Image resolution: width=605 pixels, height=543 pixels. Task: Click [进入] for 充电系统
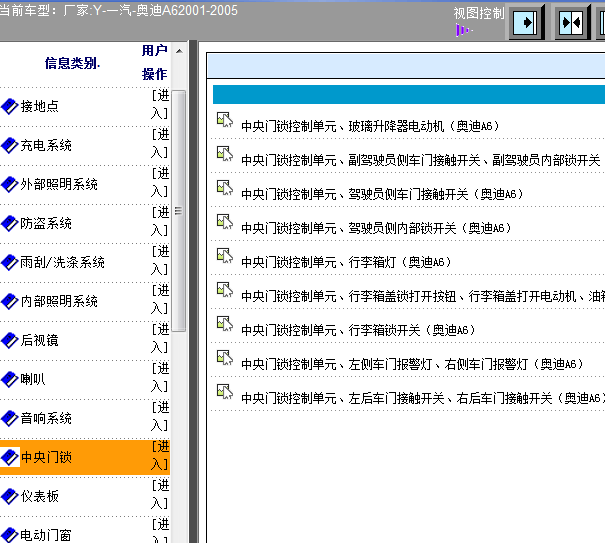coord(160,143)
